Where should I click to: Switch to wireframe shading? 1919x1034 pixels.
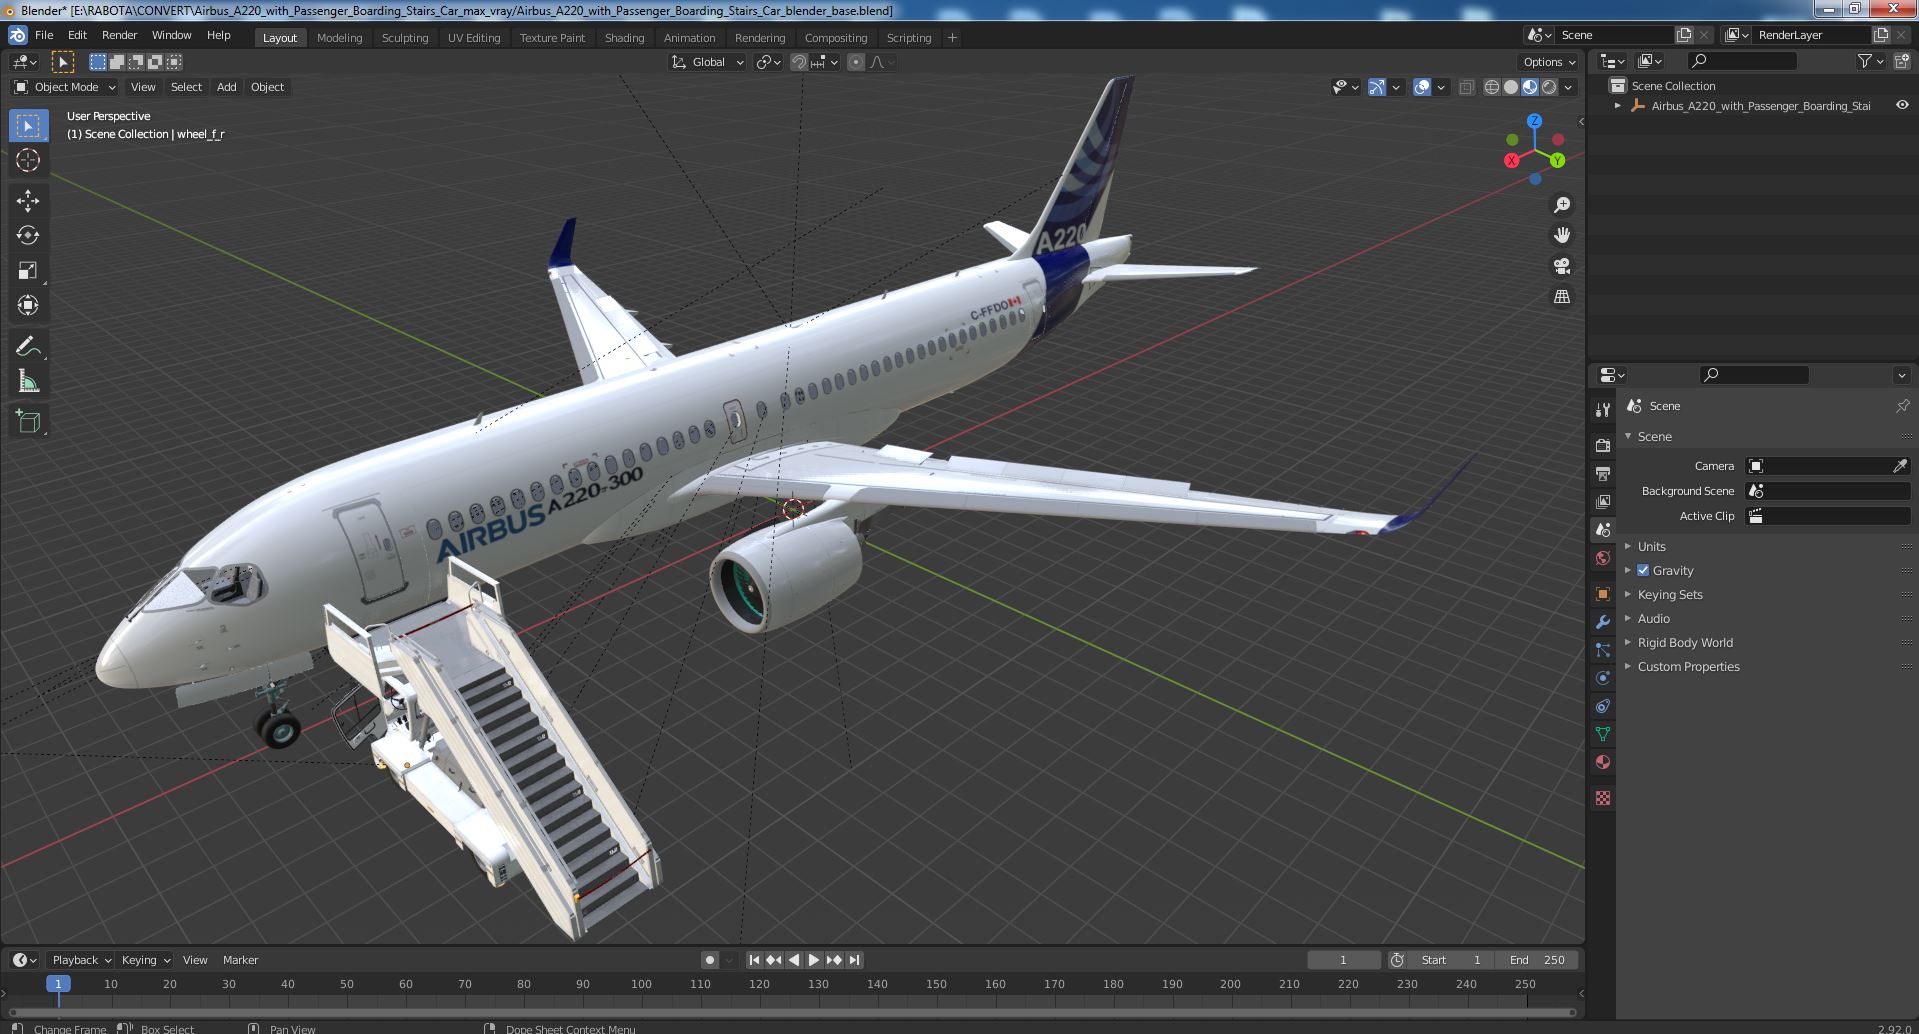click(x=1492, y=87)
